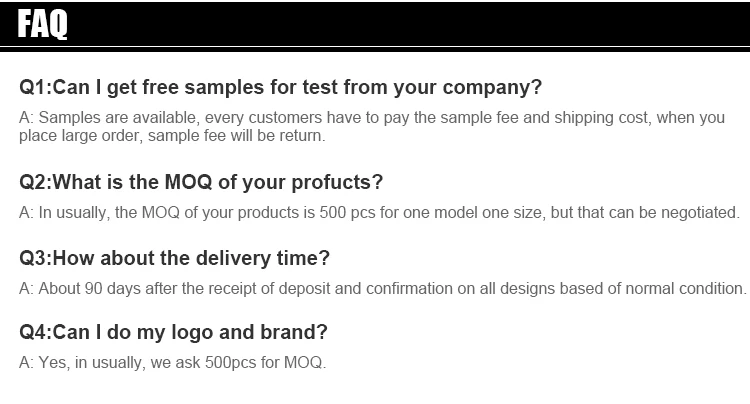Image resolution: width=750 pixels, height=404 pixels.
Task: Click the FAQ header title
Action: [44, 25]
